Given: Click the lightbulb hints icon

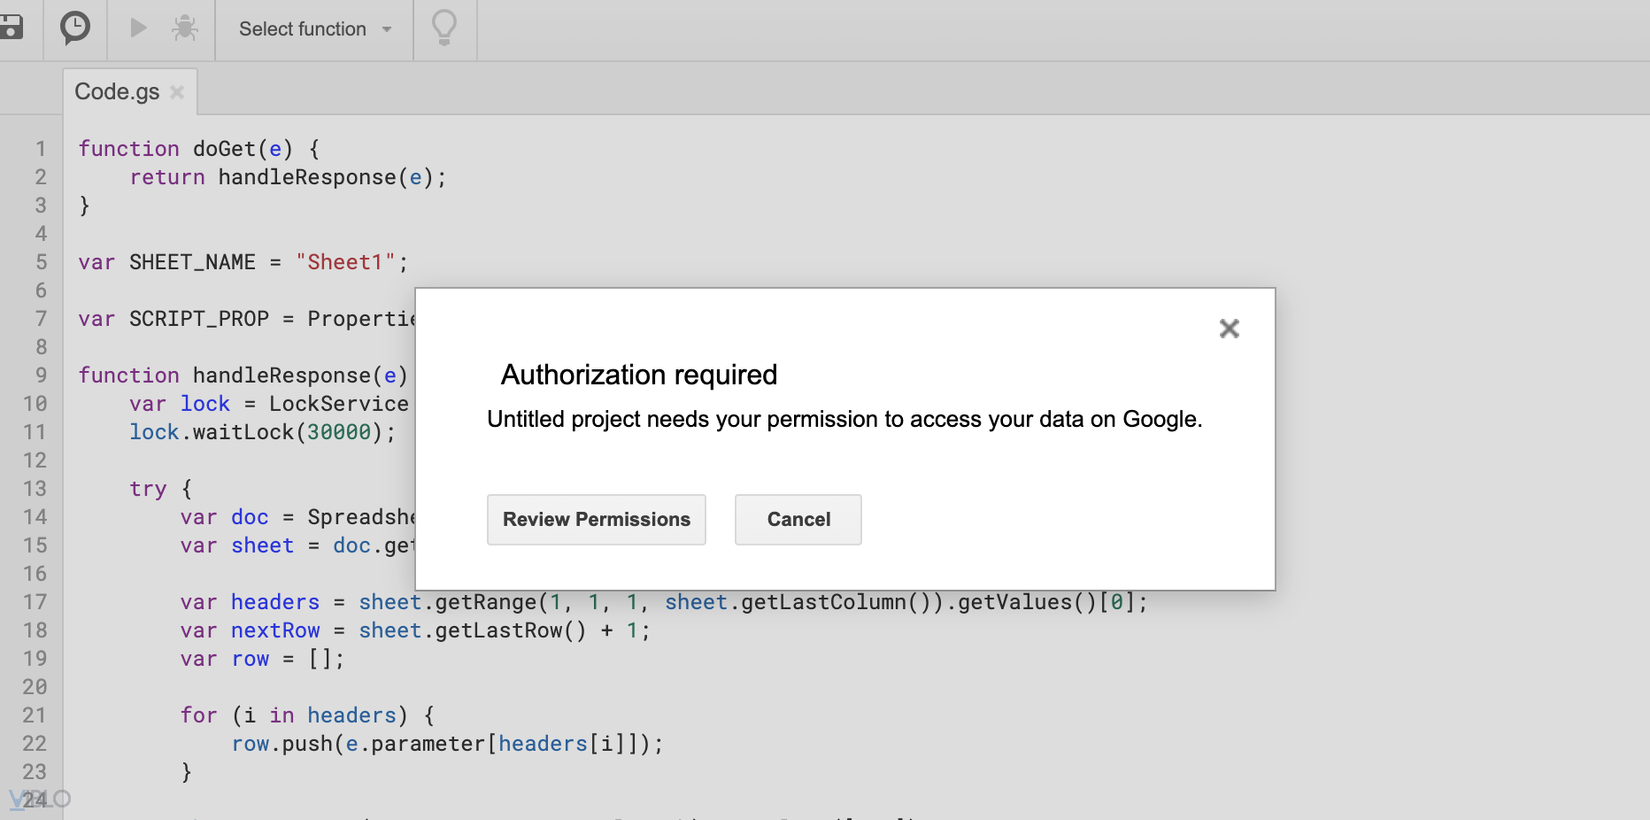Looking at the screenshot, I should click(444, 28).
